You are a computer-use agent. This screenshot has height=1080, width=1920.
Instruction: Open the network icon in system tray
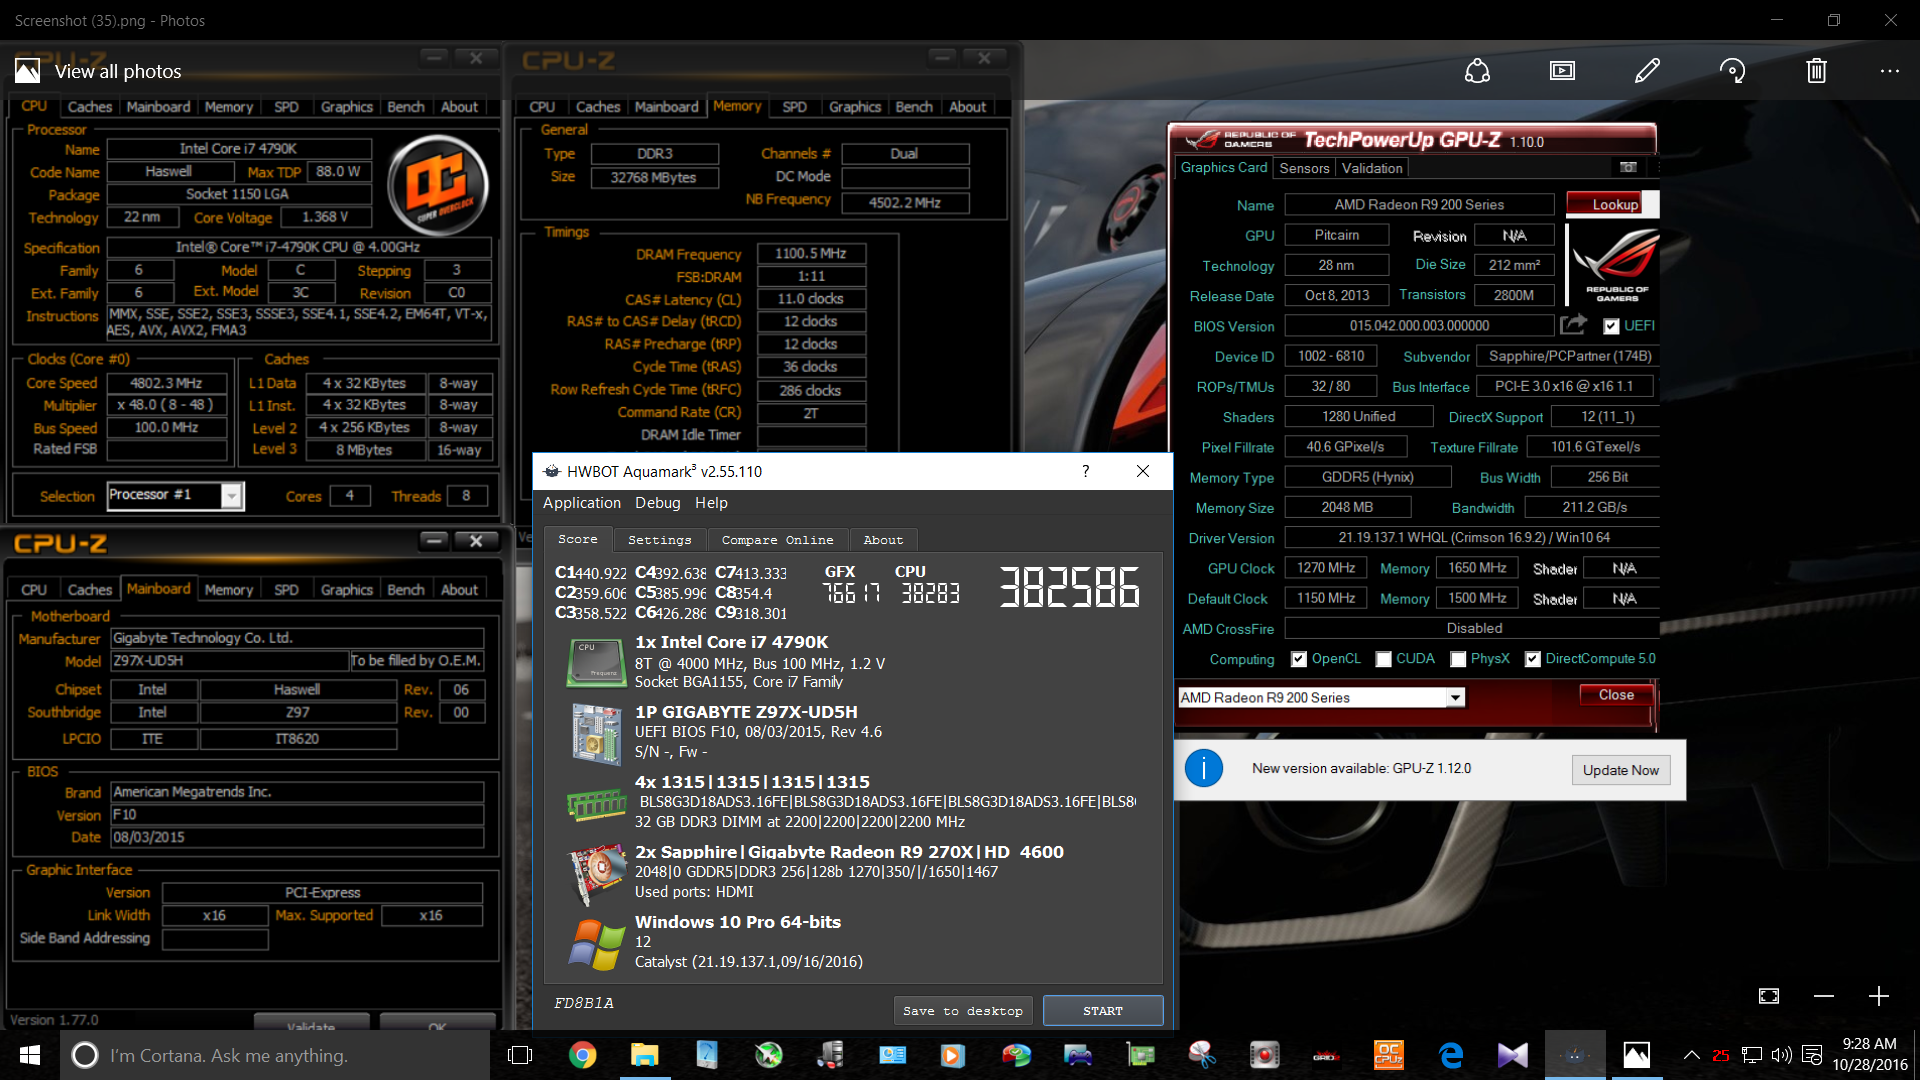click(1752, 1055)
